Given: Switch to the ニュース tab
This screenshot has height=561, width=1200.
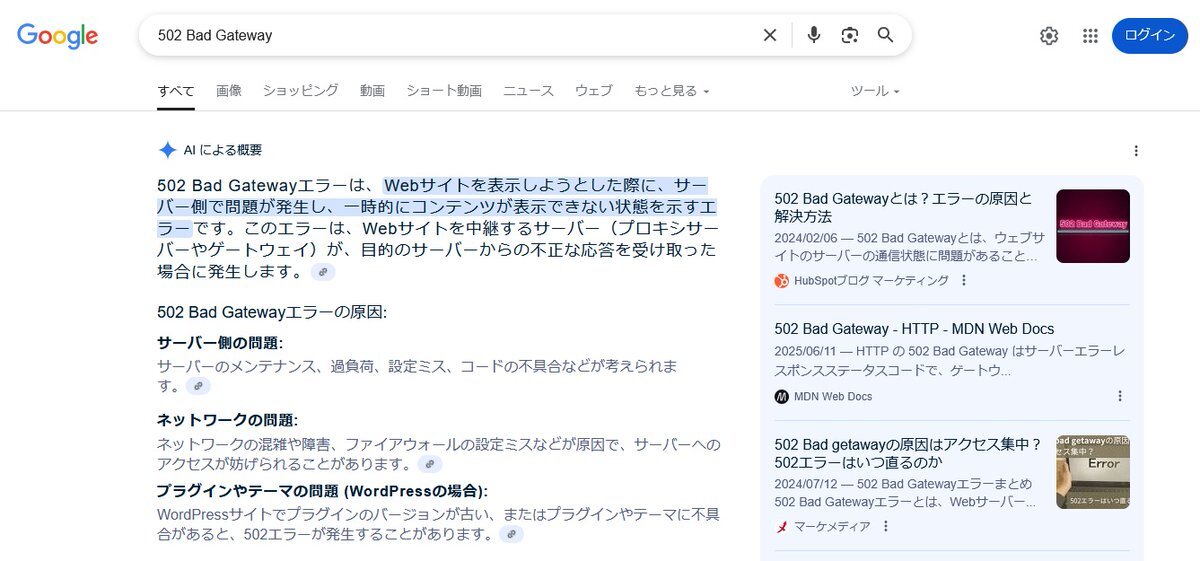Looking at the screenshot, I should (528, 91).
